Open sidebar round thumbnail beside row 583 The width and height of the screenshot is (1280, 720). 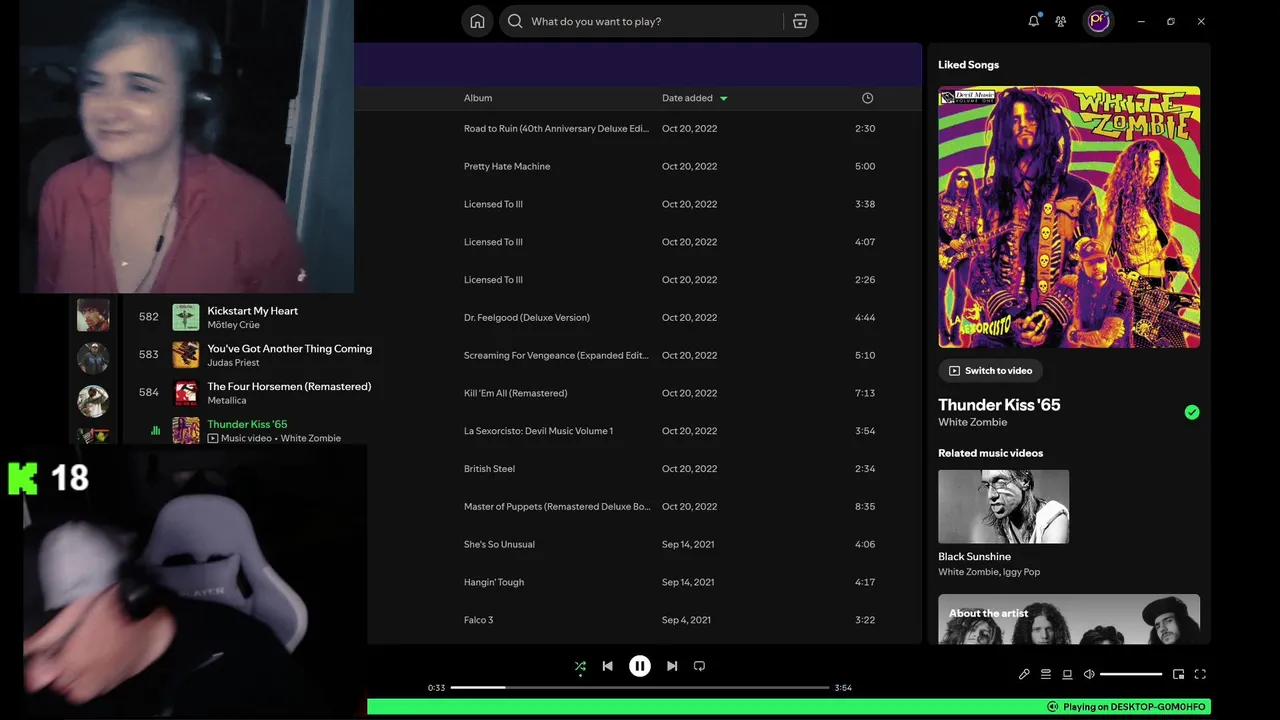coord(93,358)
